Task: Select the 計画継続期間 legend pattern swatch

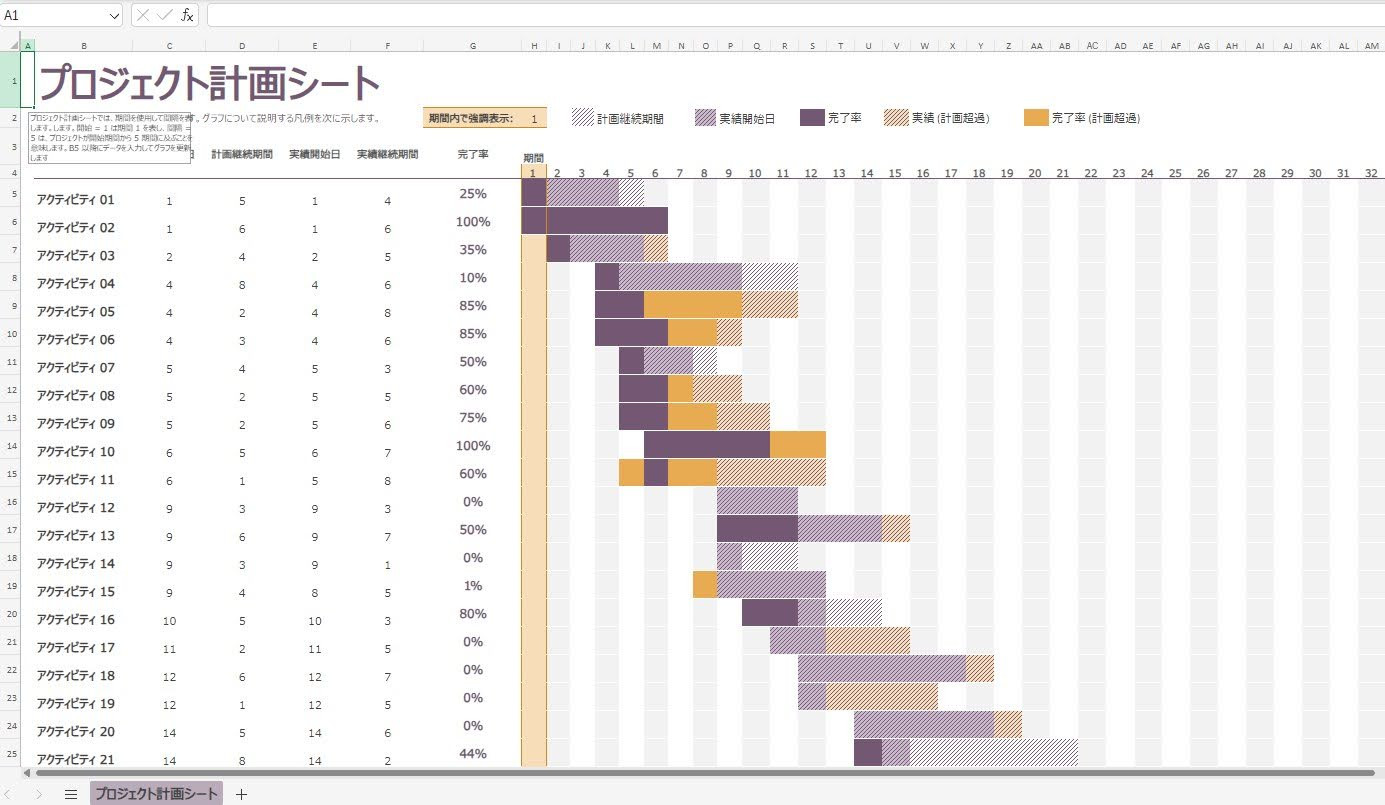Action: pyautogui.click(x=583, y=117)
